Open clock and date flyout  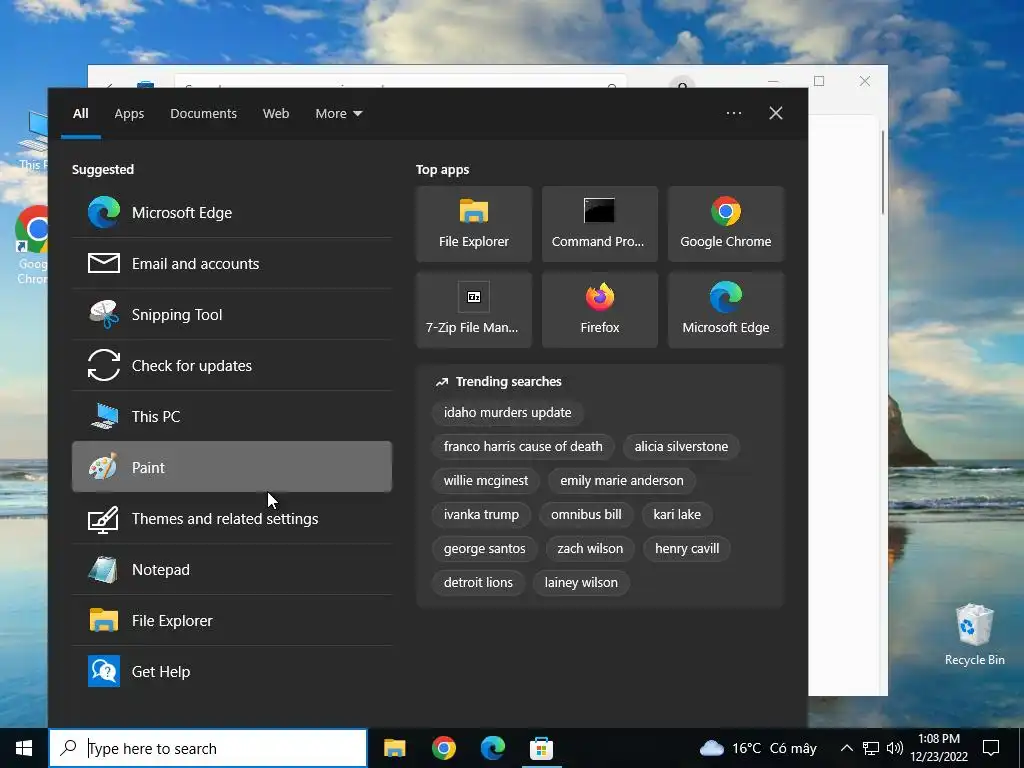click(939, 748)
